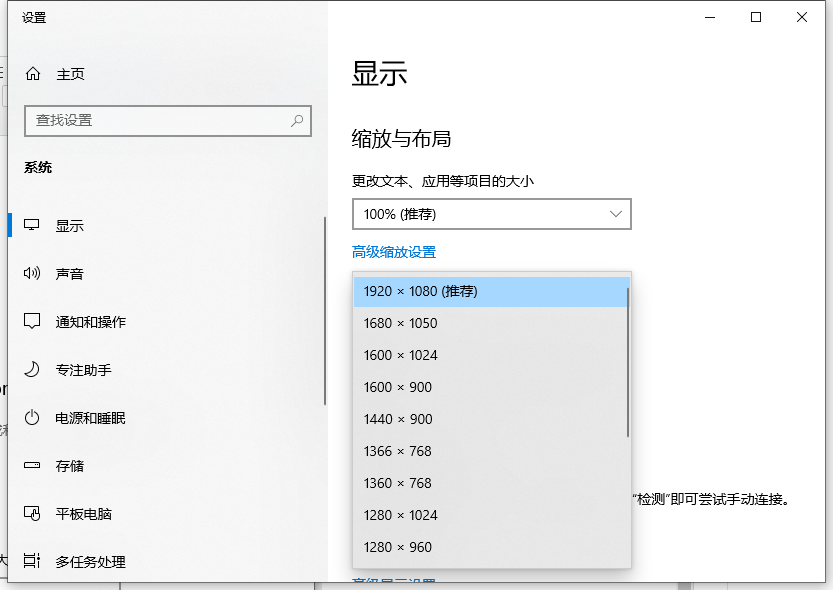Click the 电源和睡眠 power icon
The width and height of the screenshot is (833, 590).
[x=33, y=418]
